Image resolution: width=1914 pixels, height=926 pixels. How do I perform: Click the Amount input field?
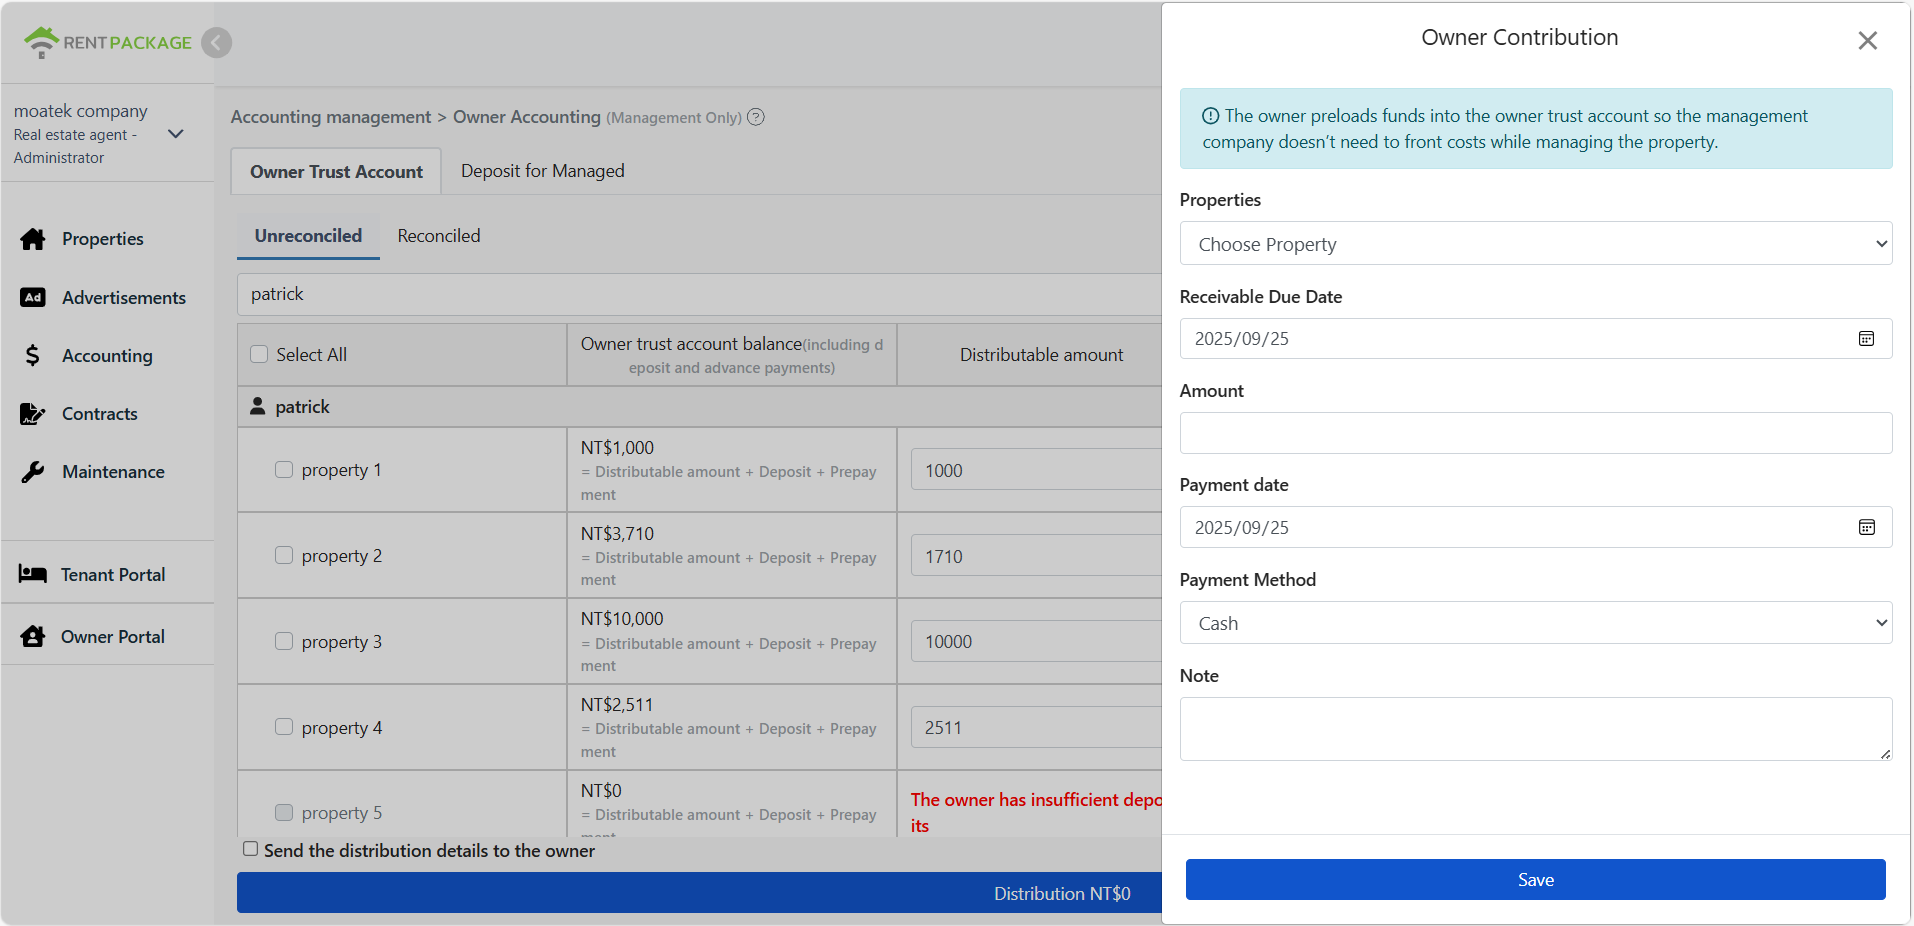[x=1535, y=433]
